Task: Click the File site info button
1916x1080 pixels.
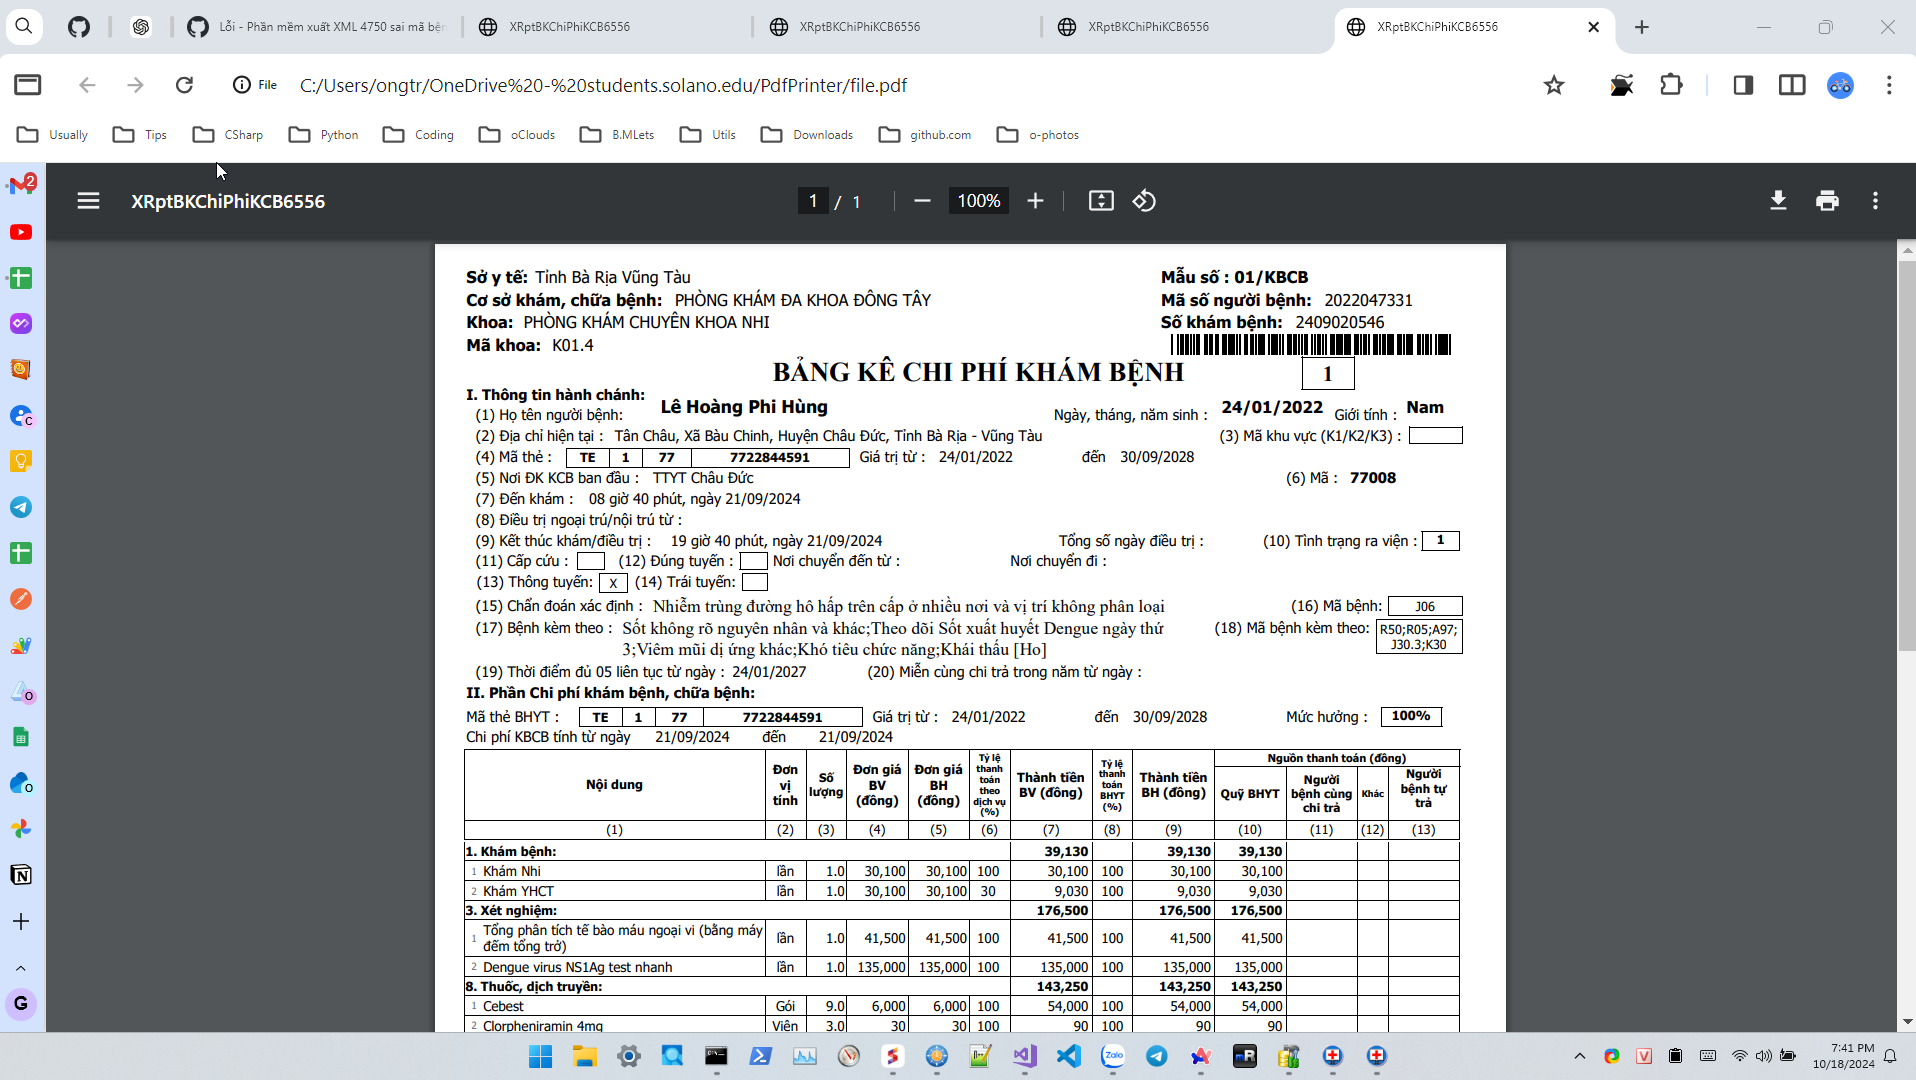Action: (255, 85)
